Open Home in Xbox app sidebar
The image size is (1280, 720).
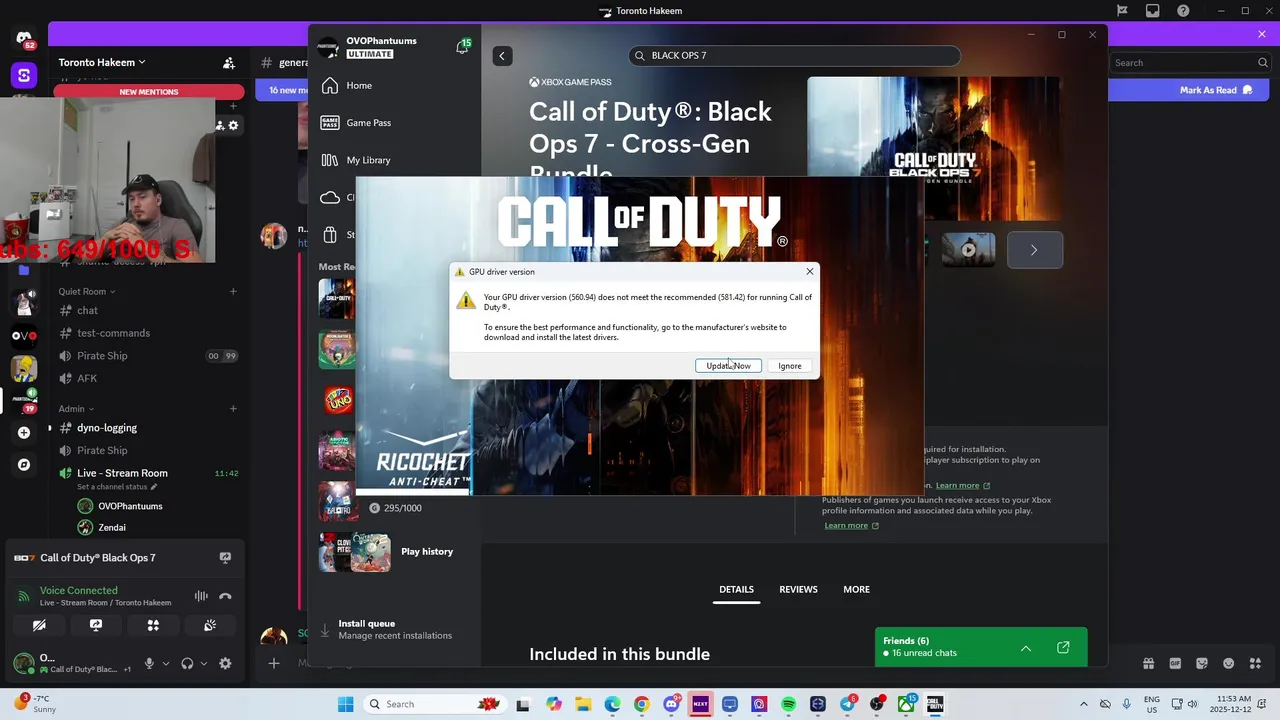pos(359,86)
